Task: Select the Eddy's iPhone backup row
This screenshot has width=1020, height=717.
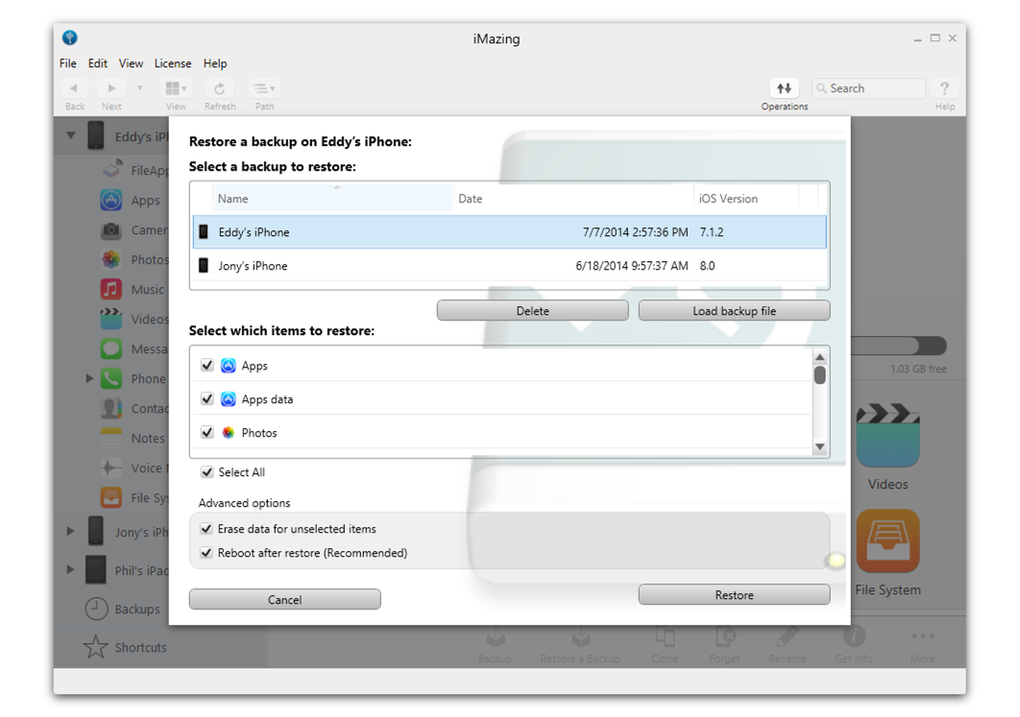Action: click(x=509, y=232)
